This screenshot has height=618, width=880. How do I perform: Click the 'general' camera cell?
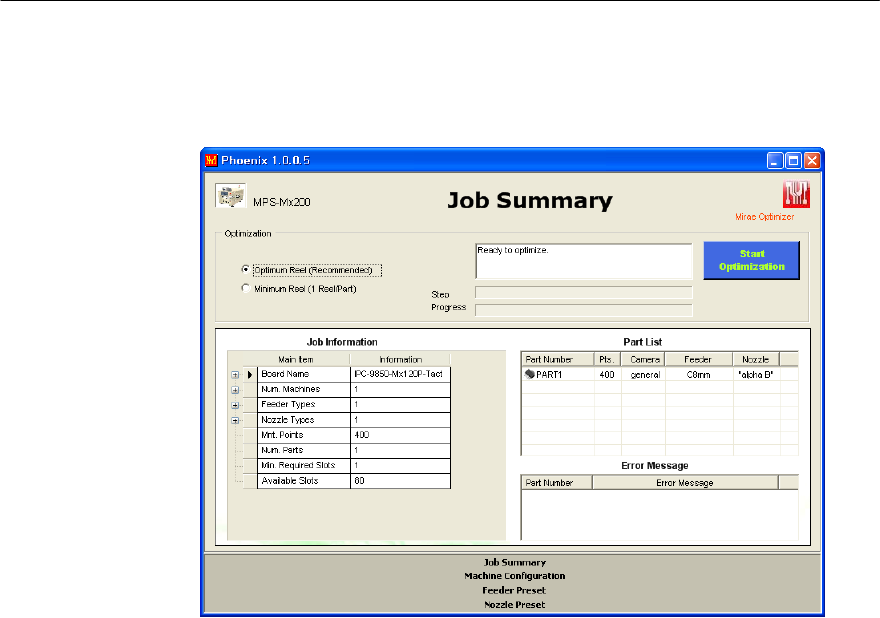[644, 374]
